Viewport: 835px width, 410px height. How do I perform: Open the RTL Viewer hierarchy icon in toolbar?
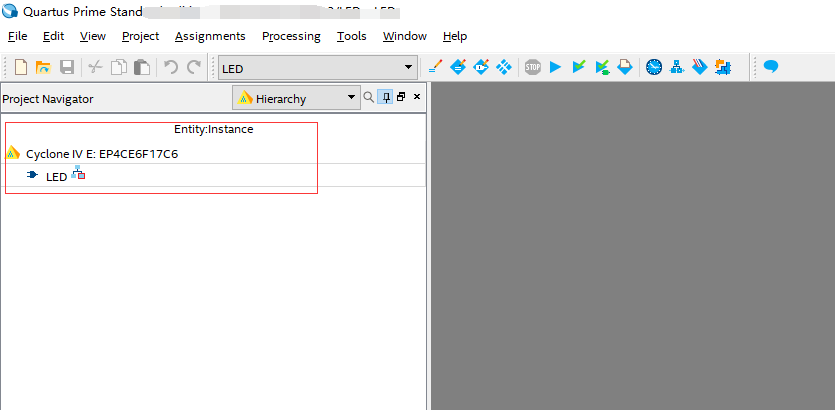[677, 67]
